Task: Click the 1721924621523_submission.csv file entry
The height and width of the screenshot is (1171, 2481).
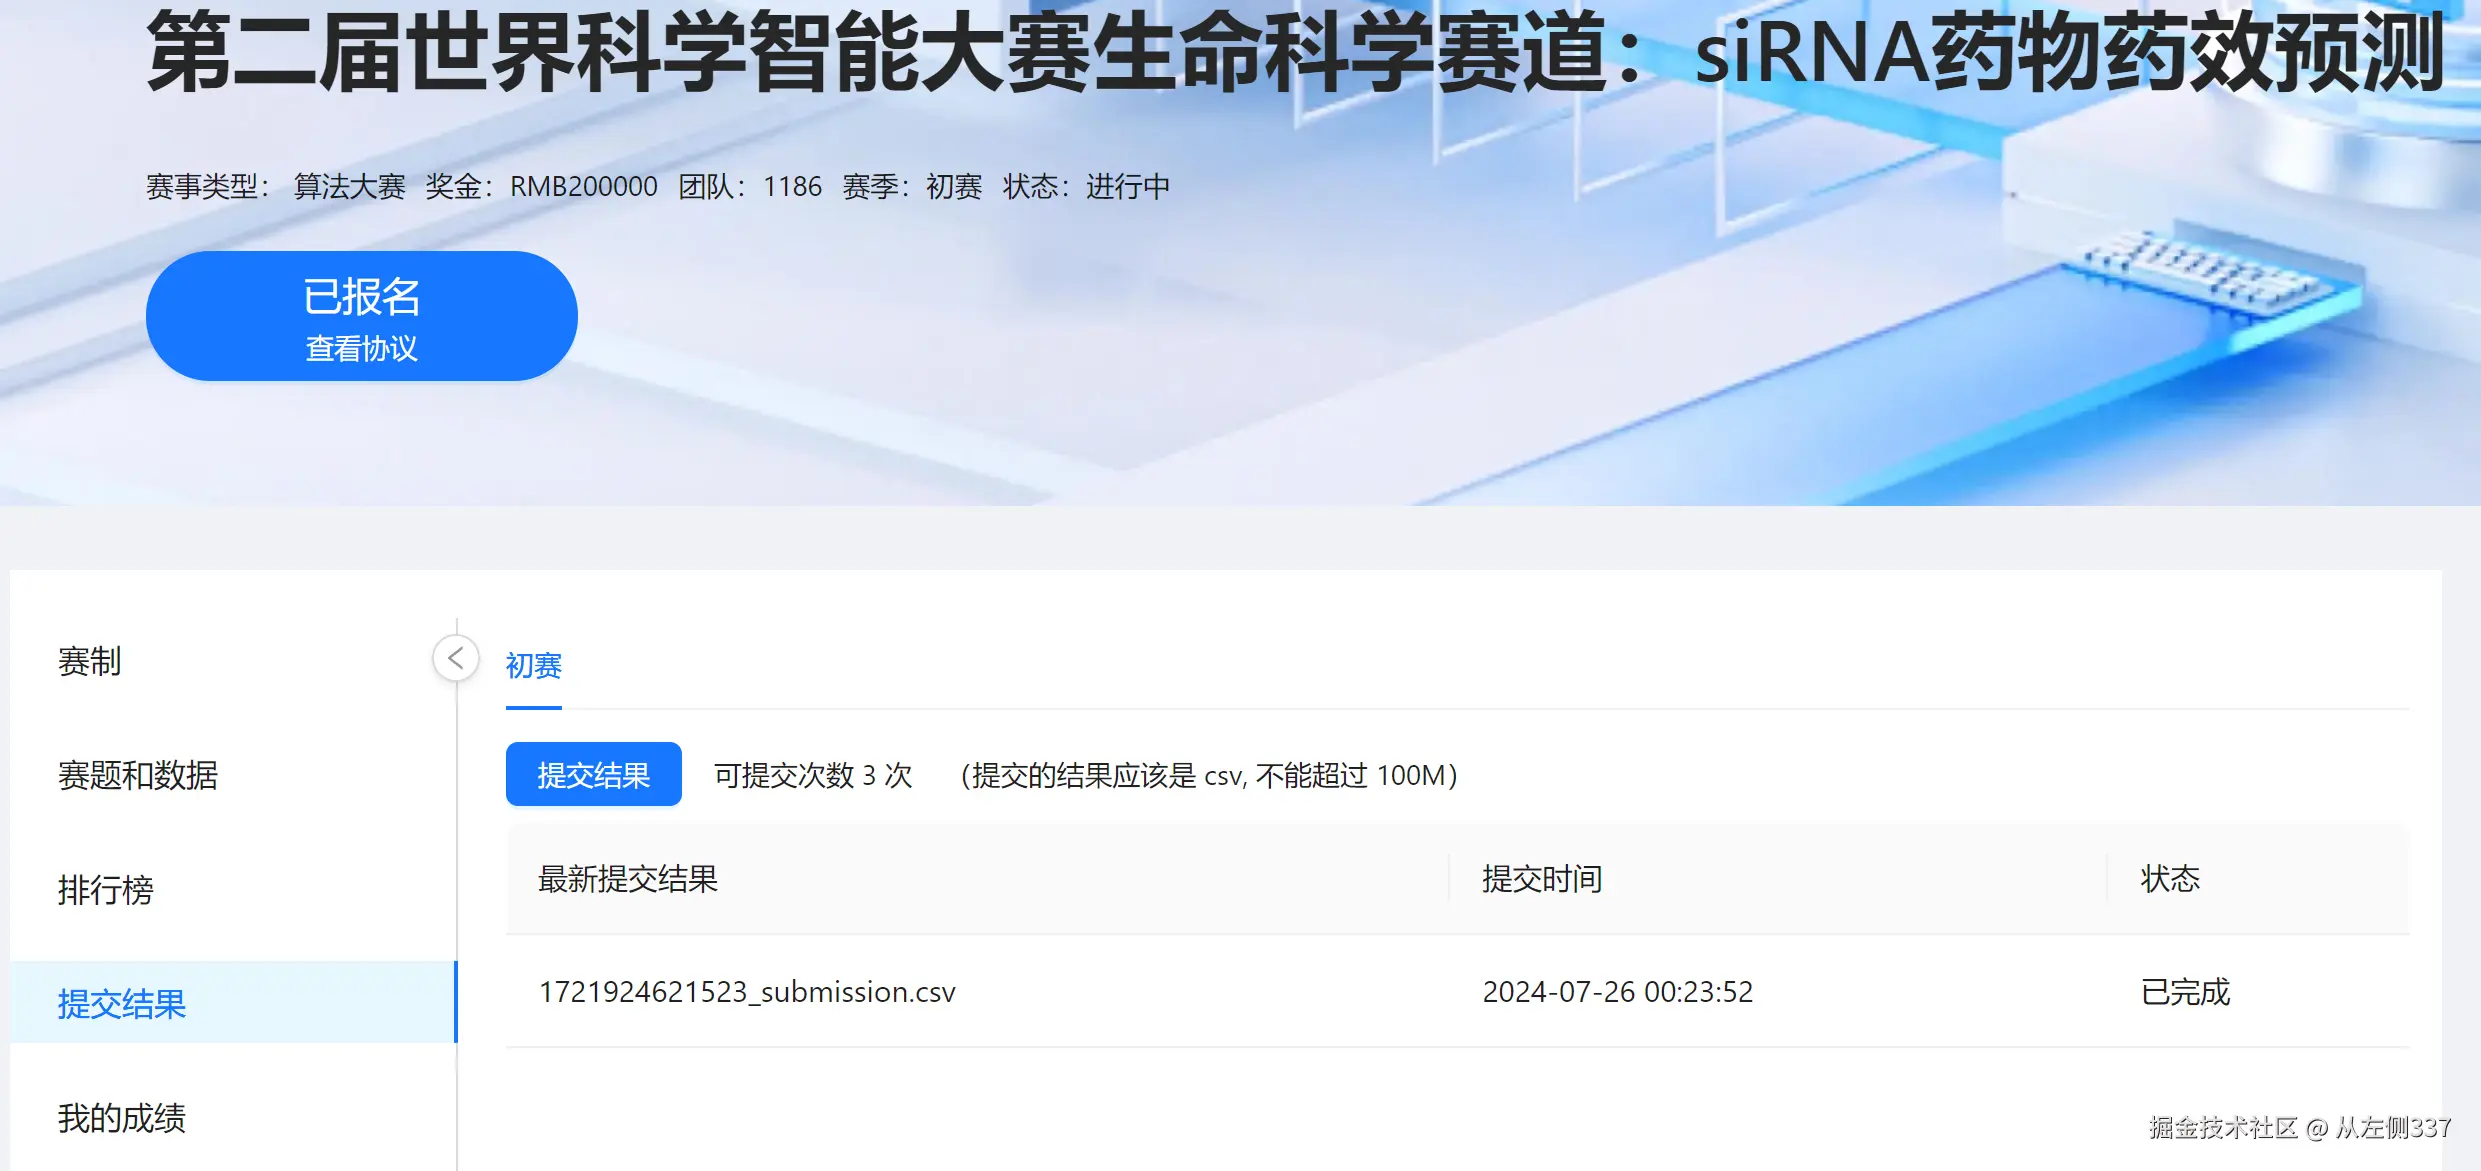Action: tap(747, 992)
